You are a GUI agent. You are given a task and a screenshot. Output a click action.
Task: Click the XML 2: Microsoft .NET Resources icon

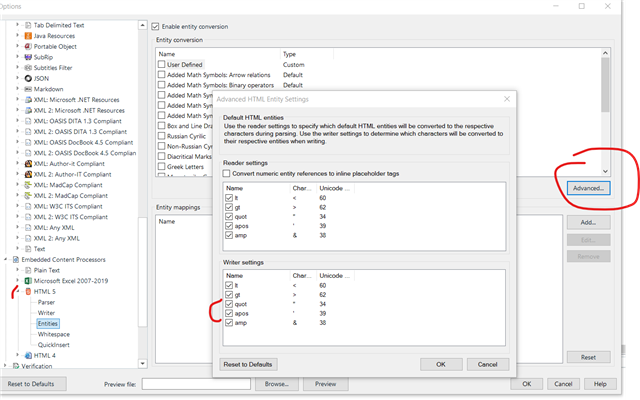tap(28, 110)
